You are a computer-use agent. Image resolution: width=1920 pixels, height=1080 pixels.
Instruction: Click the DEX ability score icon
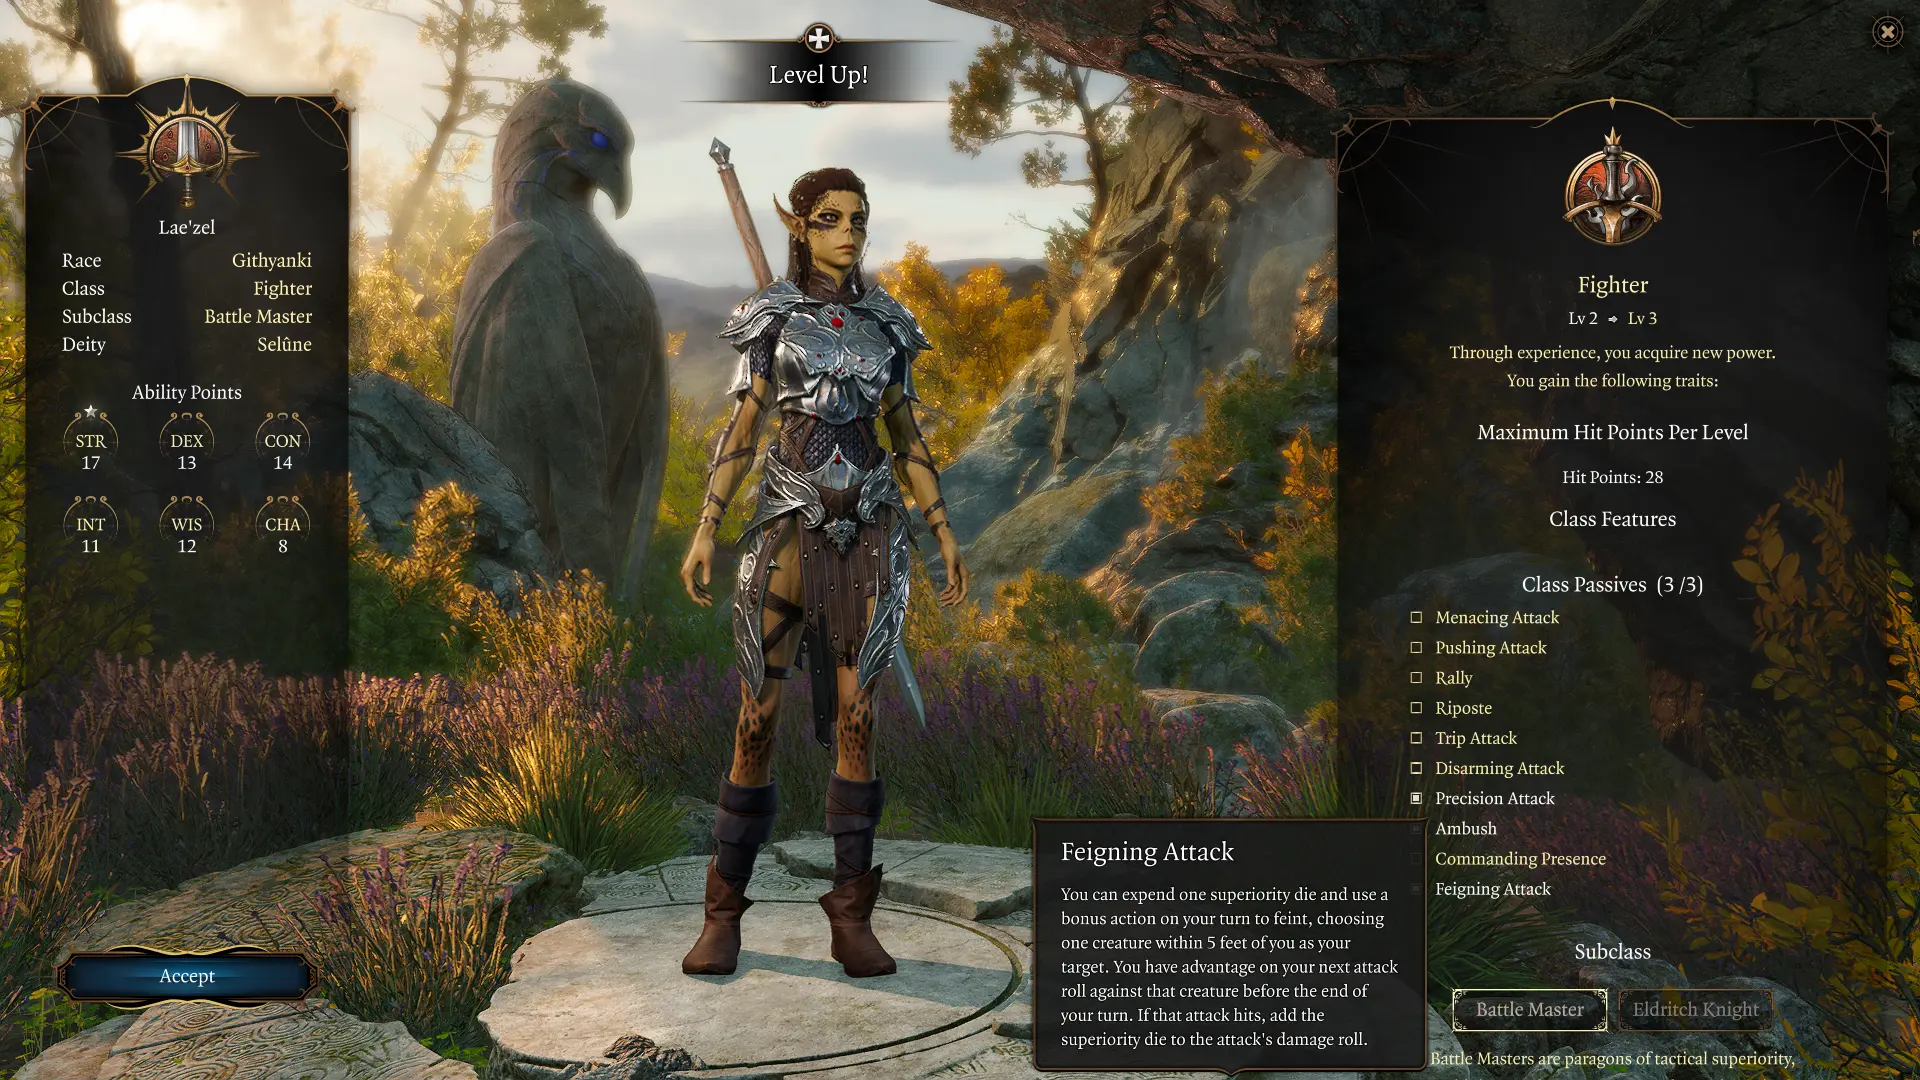click(185, 442)
